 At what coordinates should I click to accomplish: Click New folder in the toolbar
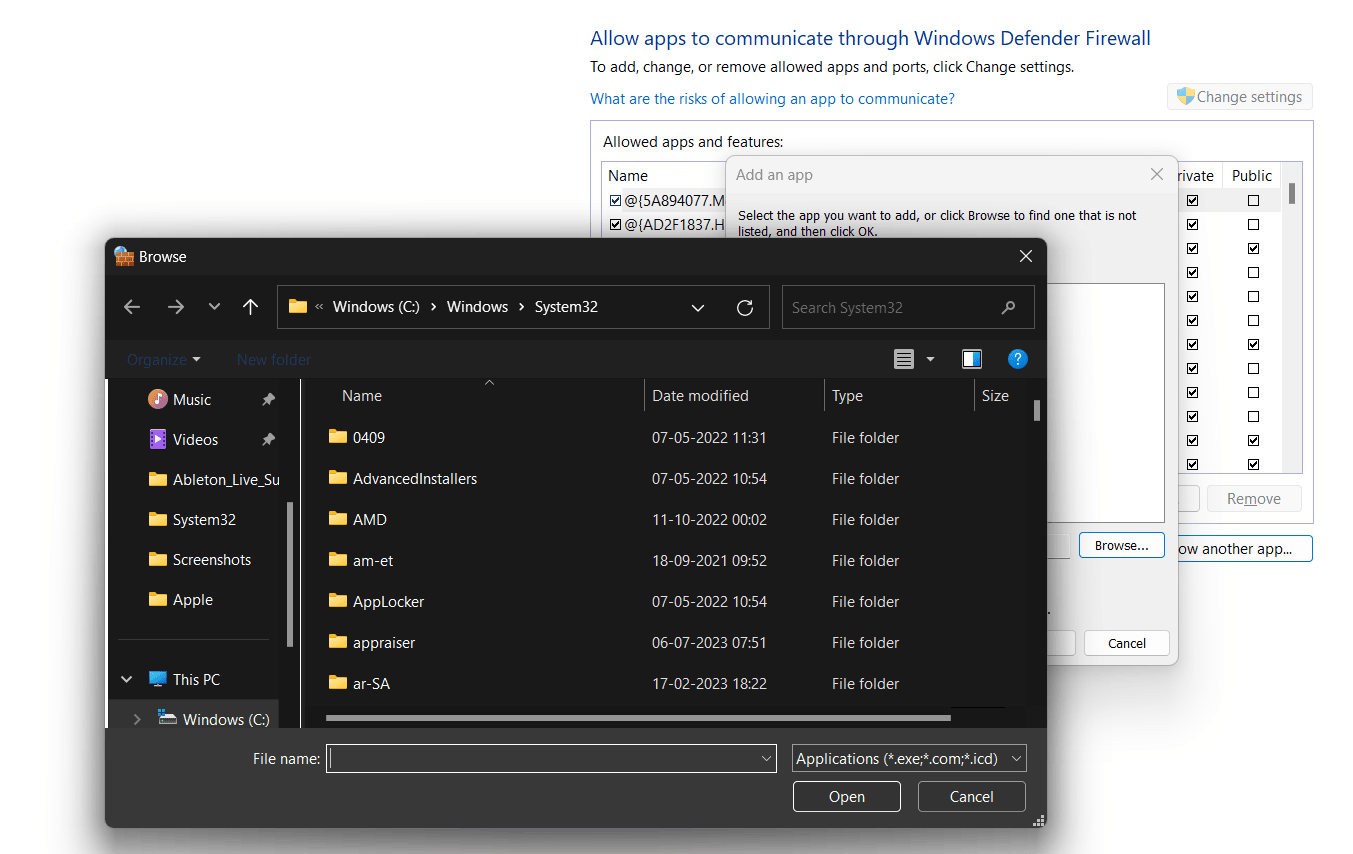pos(273,358)
